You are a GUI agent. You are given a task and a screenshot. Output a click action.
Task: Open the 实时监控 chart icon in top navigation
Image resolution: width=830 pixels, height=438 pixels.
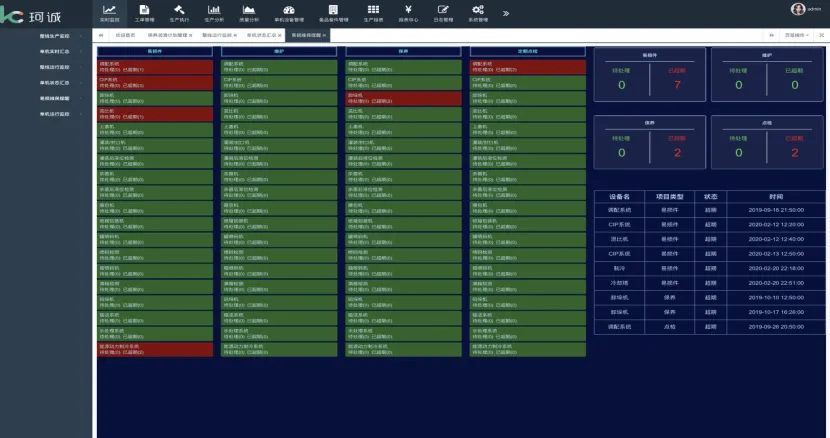pos(109,9)
